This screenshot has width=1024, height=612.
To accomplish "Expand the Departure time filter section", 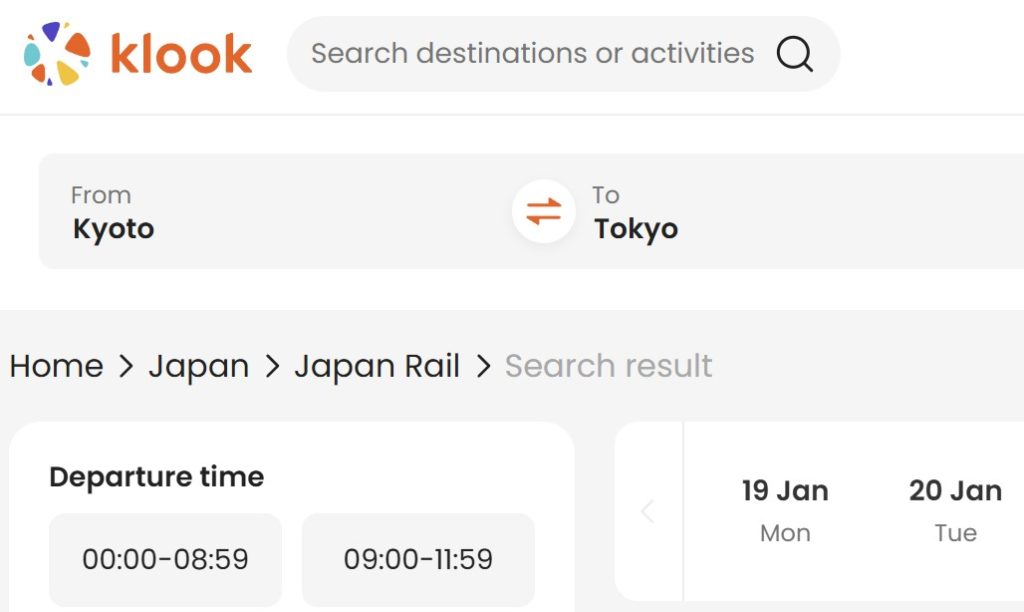I will click(x=156, y=477).
